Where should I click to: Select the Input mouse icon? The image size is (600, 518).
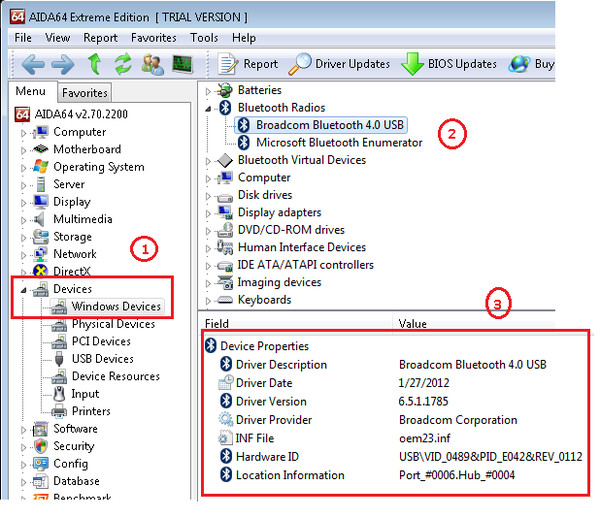[59, 394]
